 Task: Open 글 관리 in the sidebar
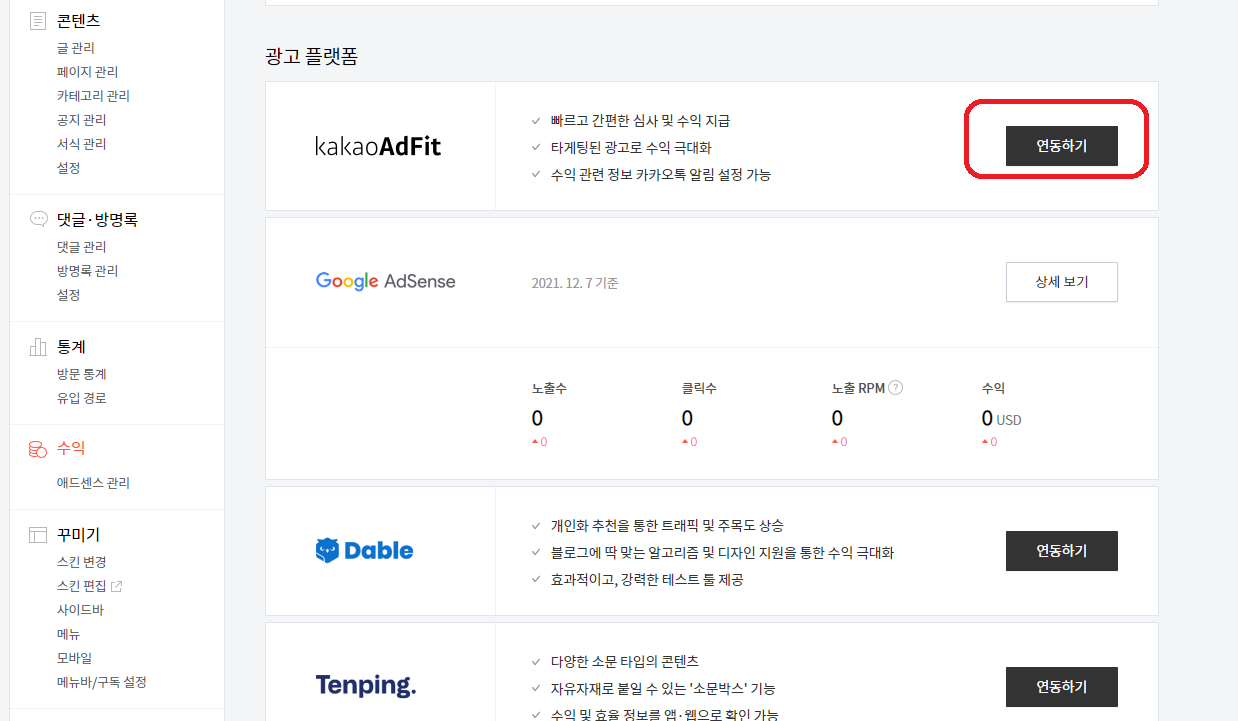click(x=76, y=48)
